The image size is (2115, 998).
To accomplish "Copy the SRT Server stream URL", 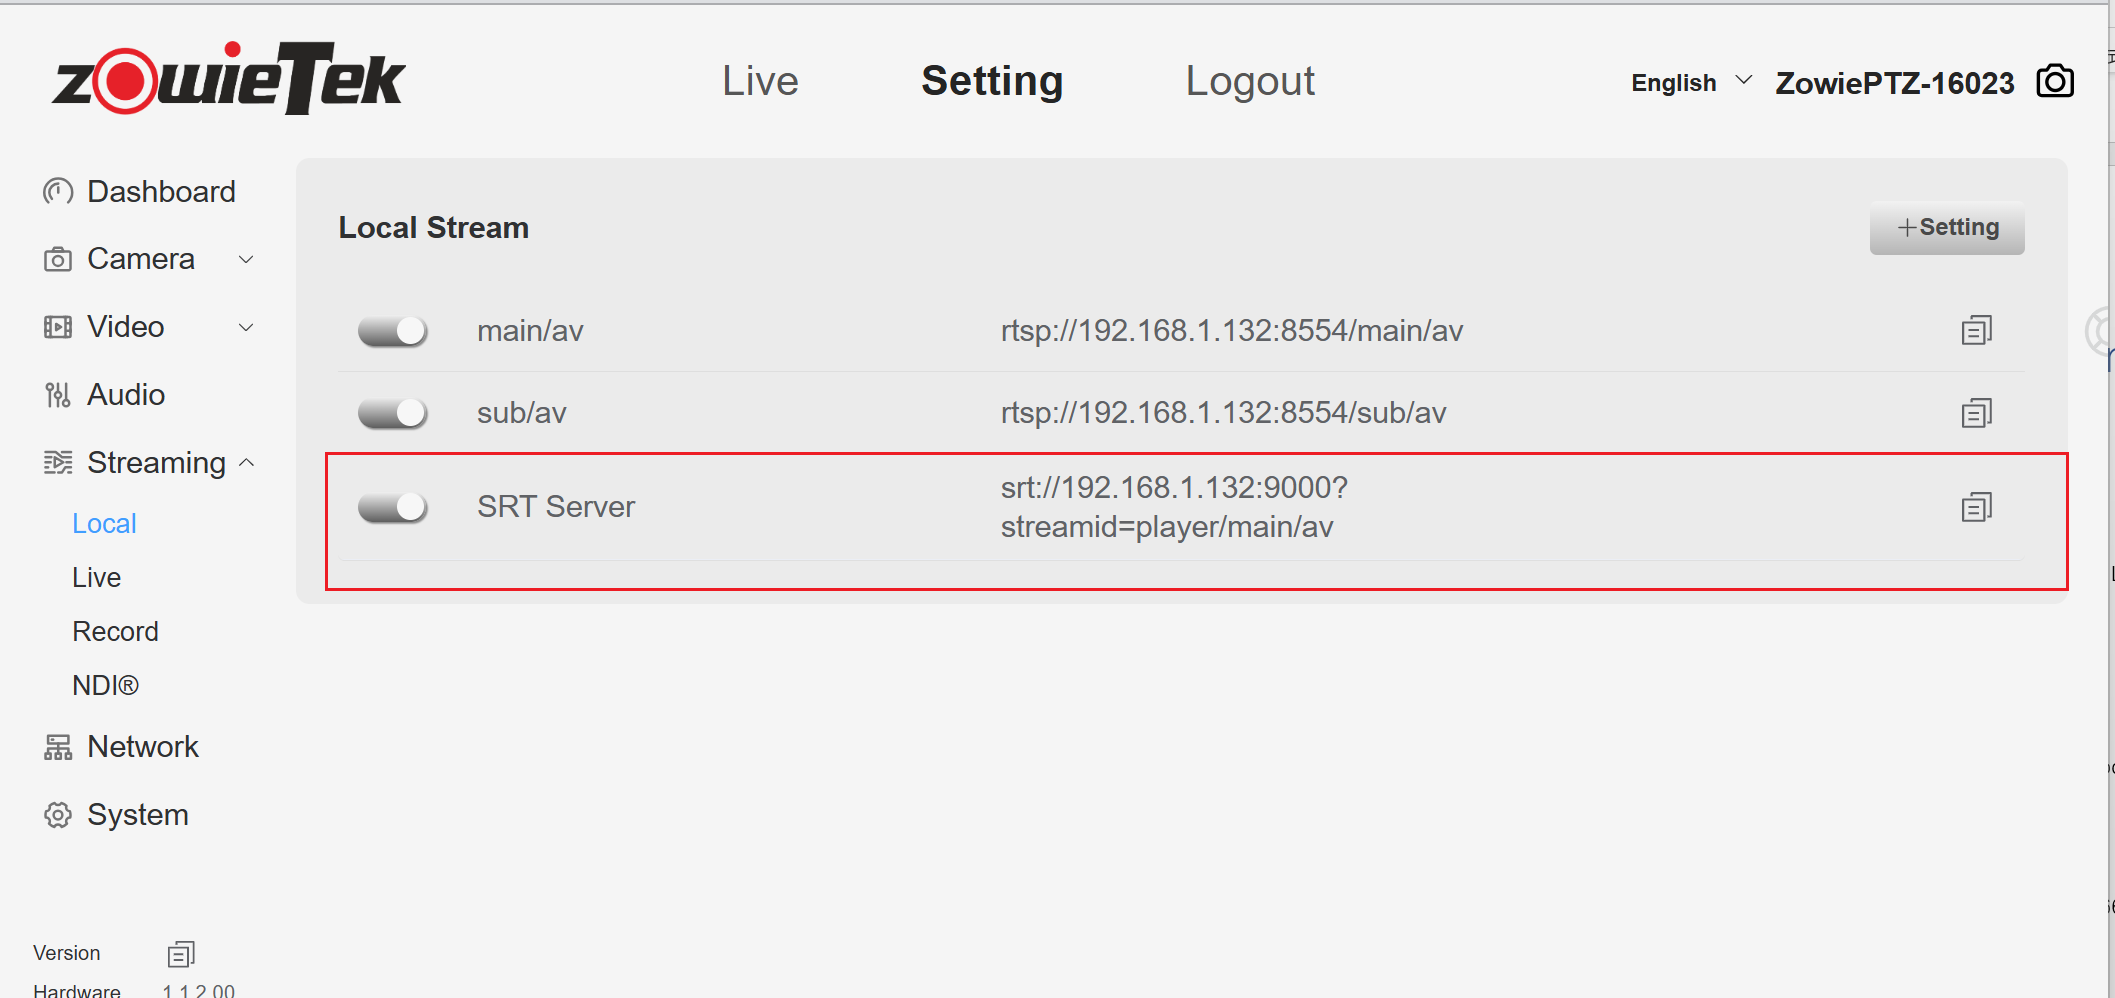I will click(x=1976, y=507).
